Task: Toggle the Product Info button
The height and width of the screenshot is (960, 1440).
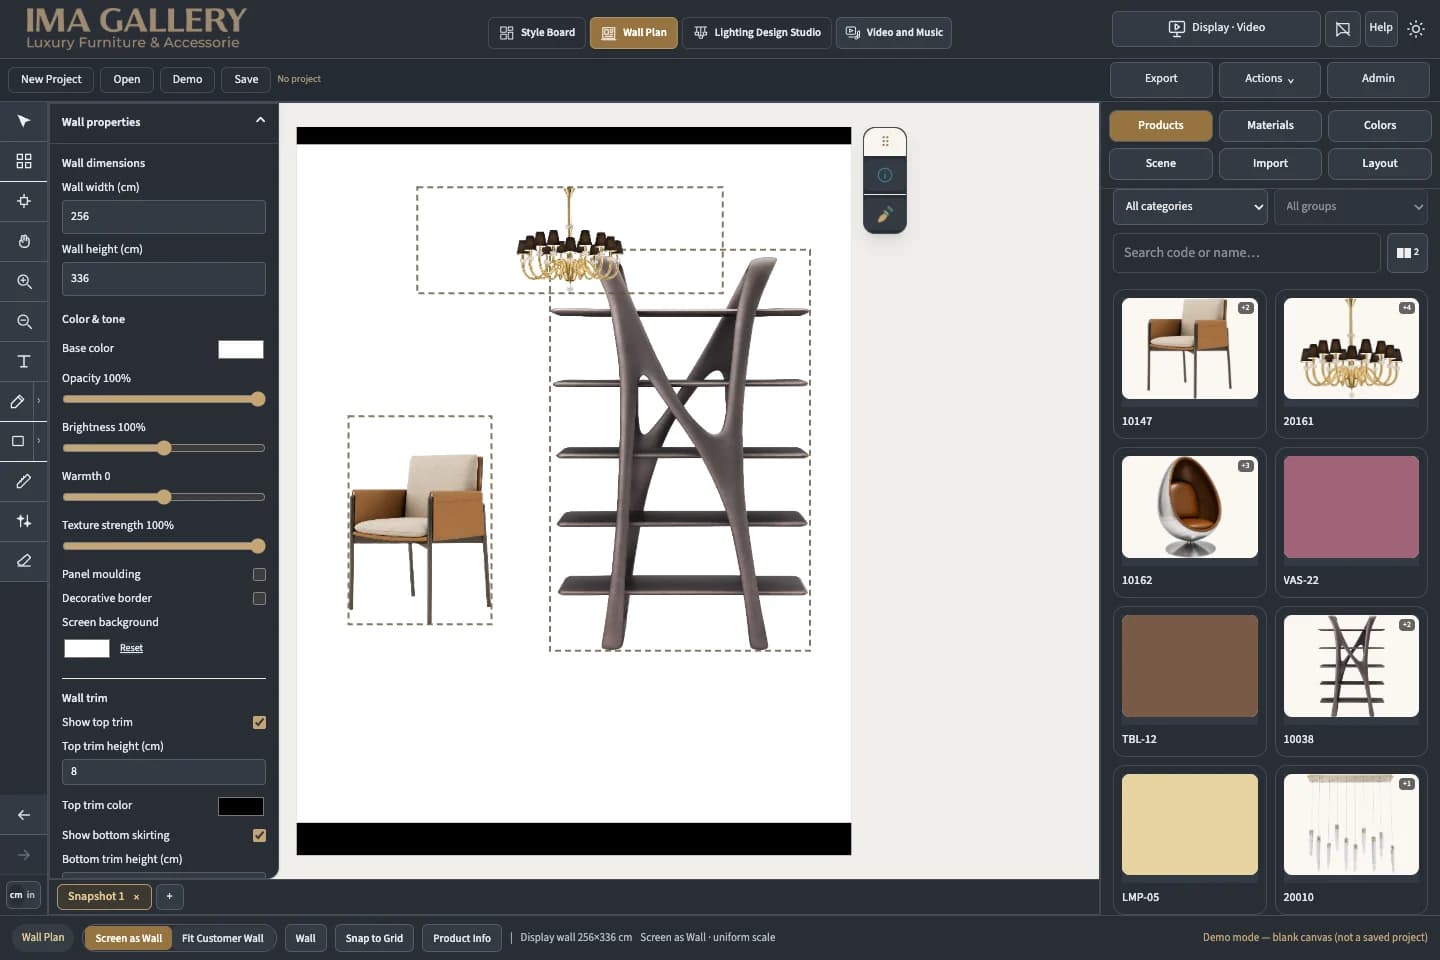Action: 462,938
